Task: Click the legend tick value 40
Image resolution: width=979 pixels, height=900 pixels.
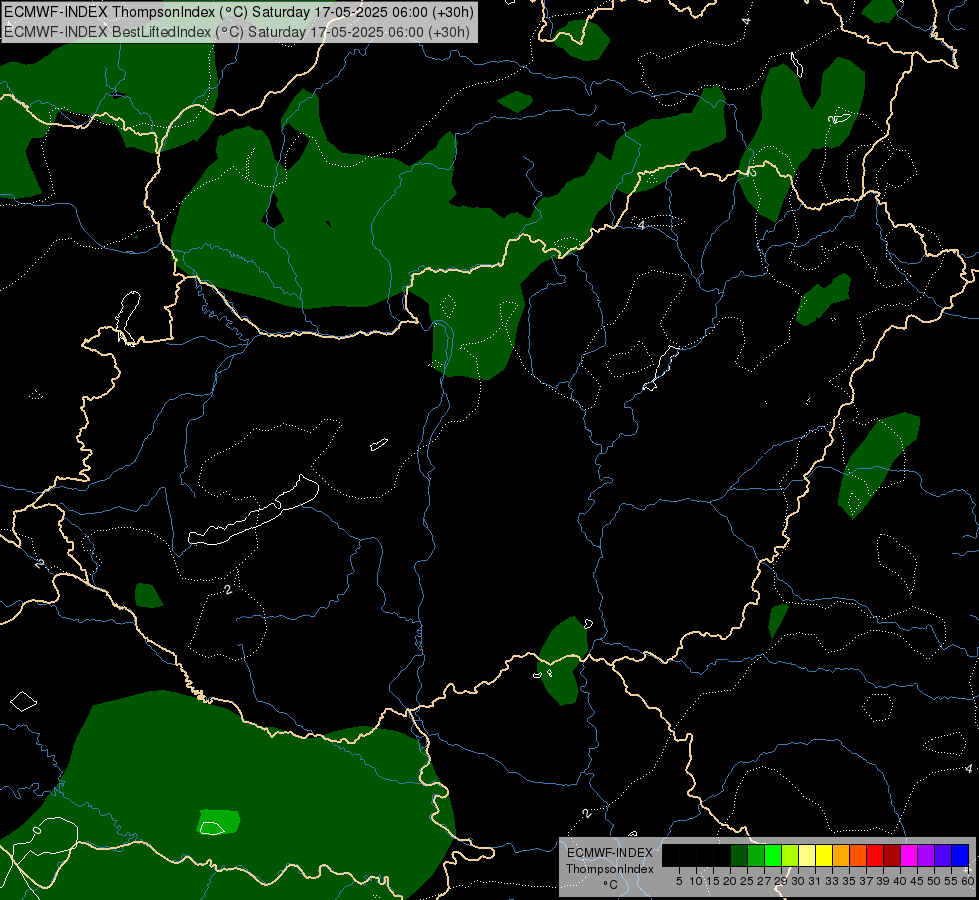Action: coord(900,881)
